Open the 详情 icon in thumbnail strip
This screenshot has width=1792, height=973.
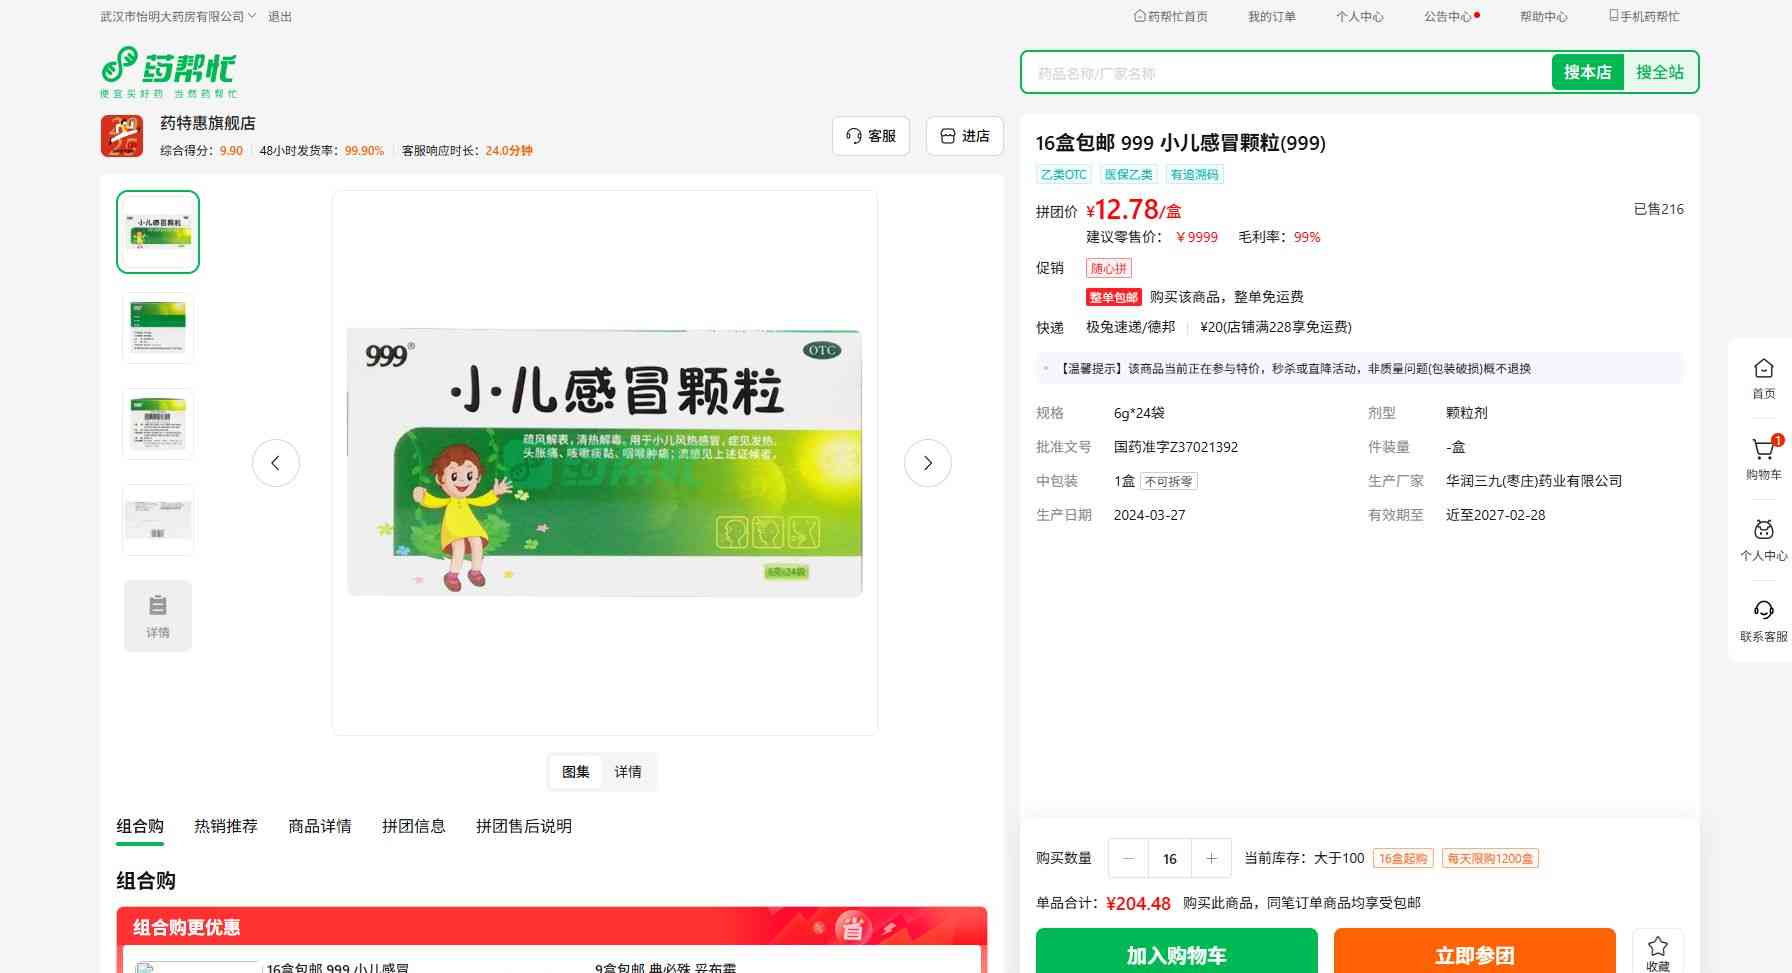(x=158, y=616)
